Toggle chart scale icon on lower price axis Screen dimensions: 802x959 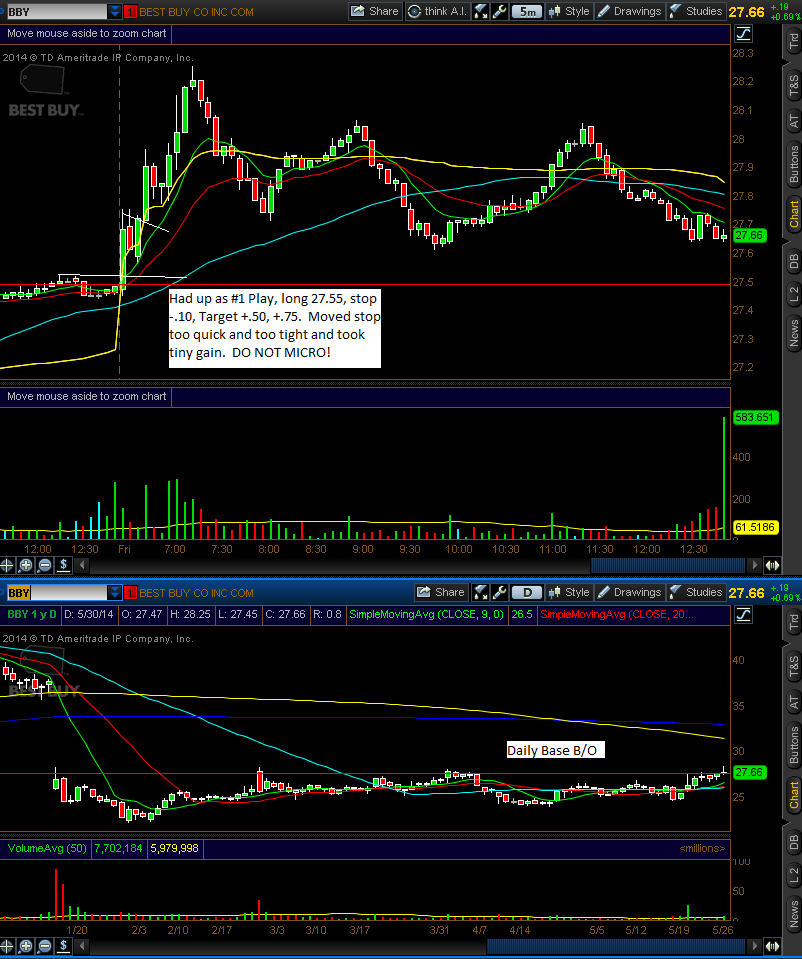(x=744, y=615)
